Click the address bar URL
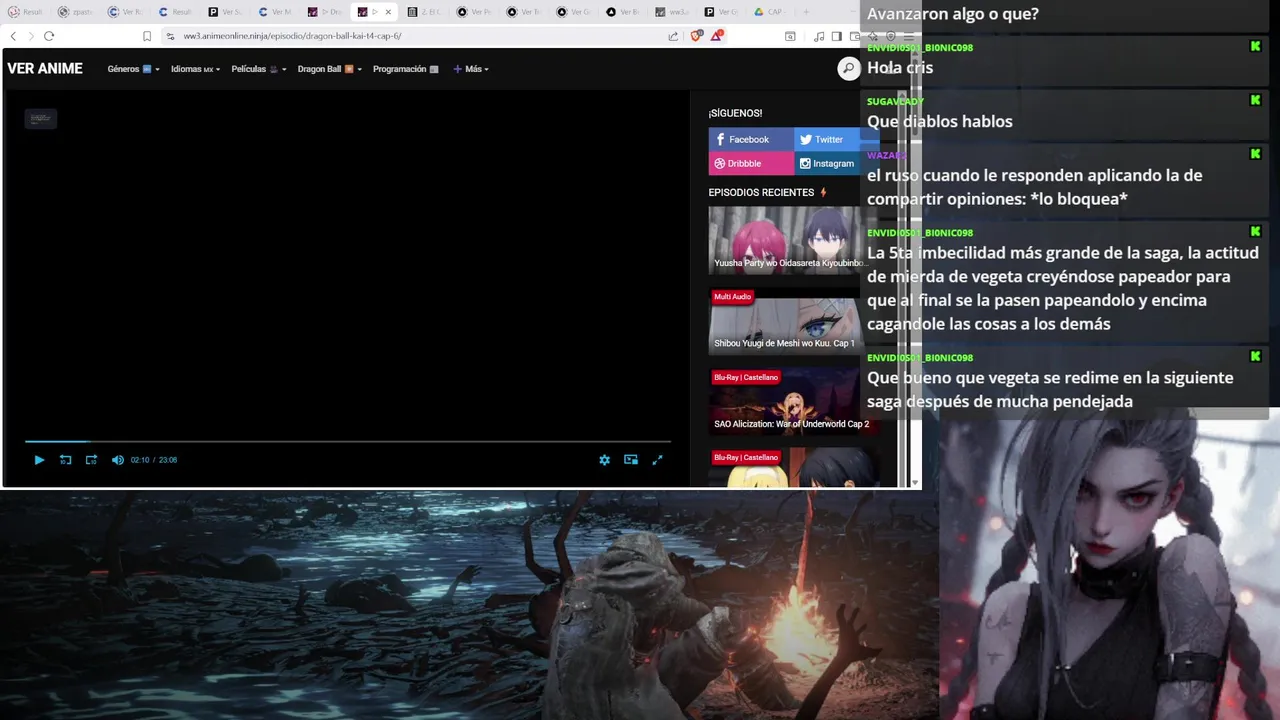 pyautogui.click(x=292, y=36)
